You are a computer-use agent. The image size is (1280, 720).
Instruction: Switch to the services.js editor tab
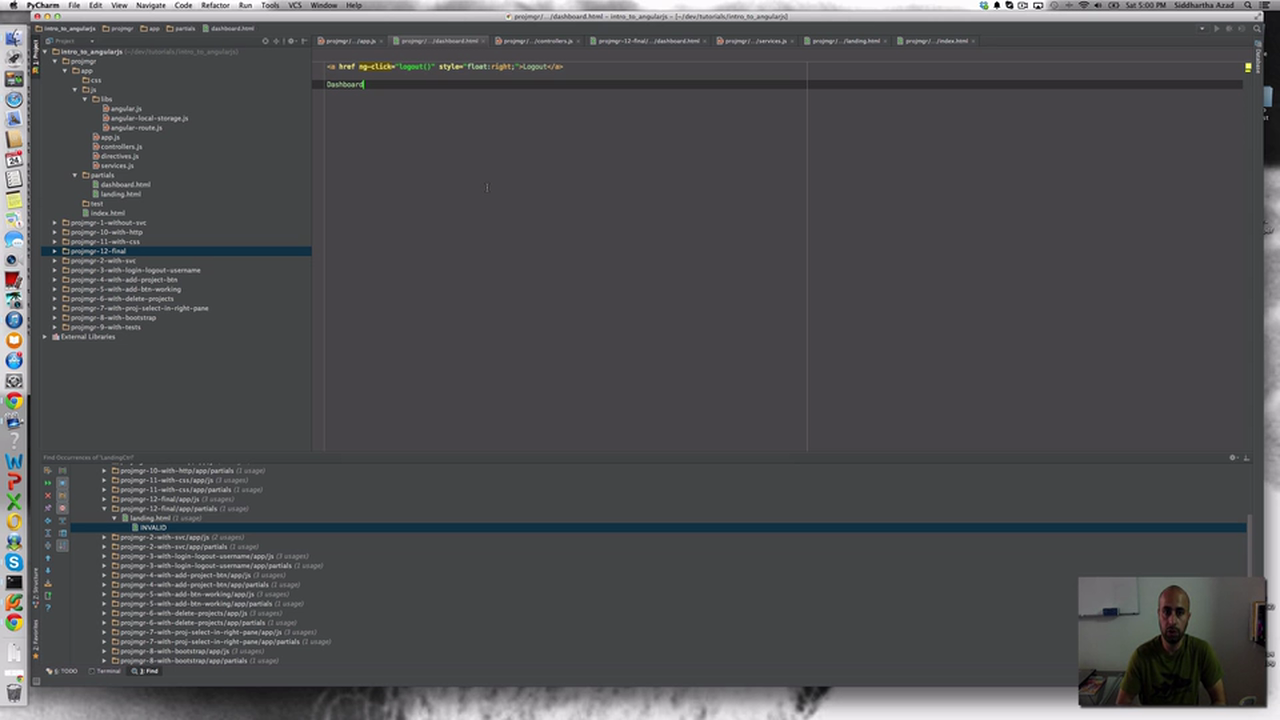pyautogui.click(x=755, y=41)
